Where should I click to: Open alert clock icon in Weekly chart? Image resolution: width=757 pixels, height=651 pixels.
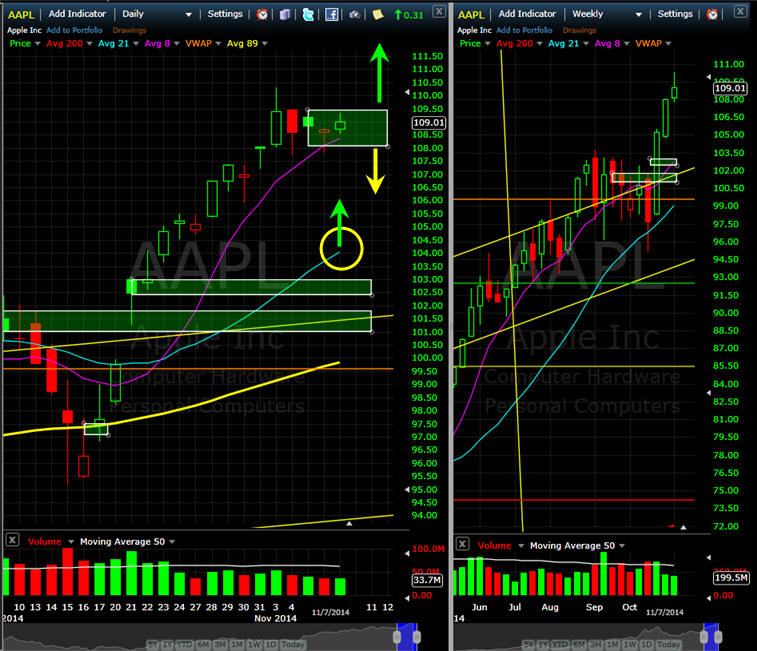(712, 14)
